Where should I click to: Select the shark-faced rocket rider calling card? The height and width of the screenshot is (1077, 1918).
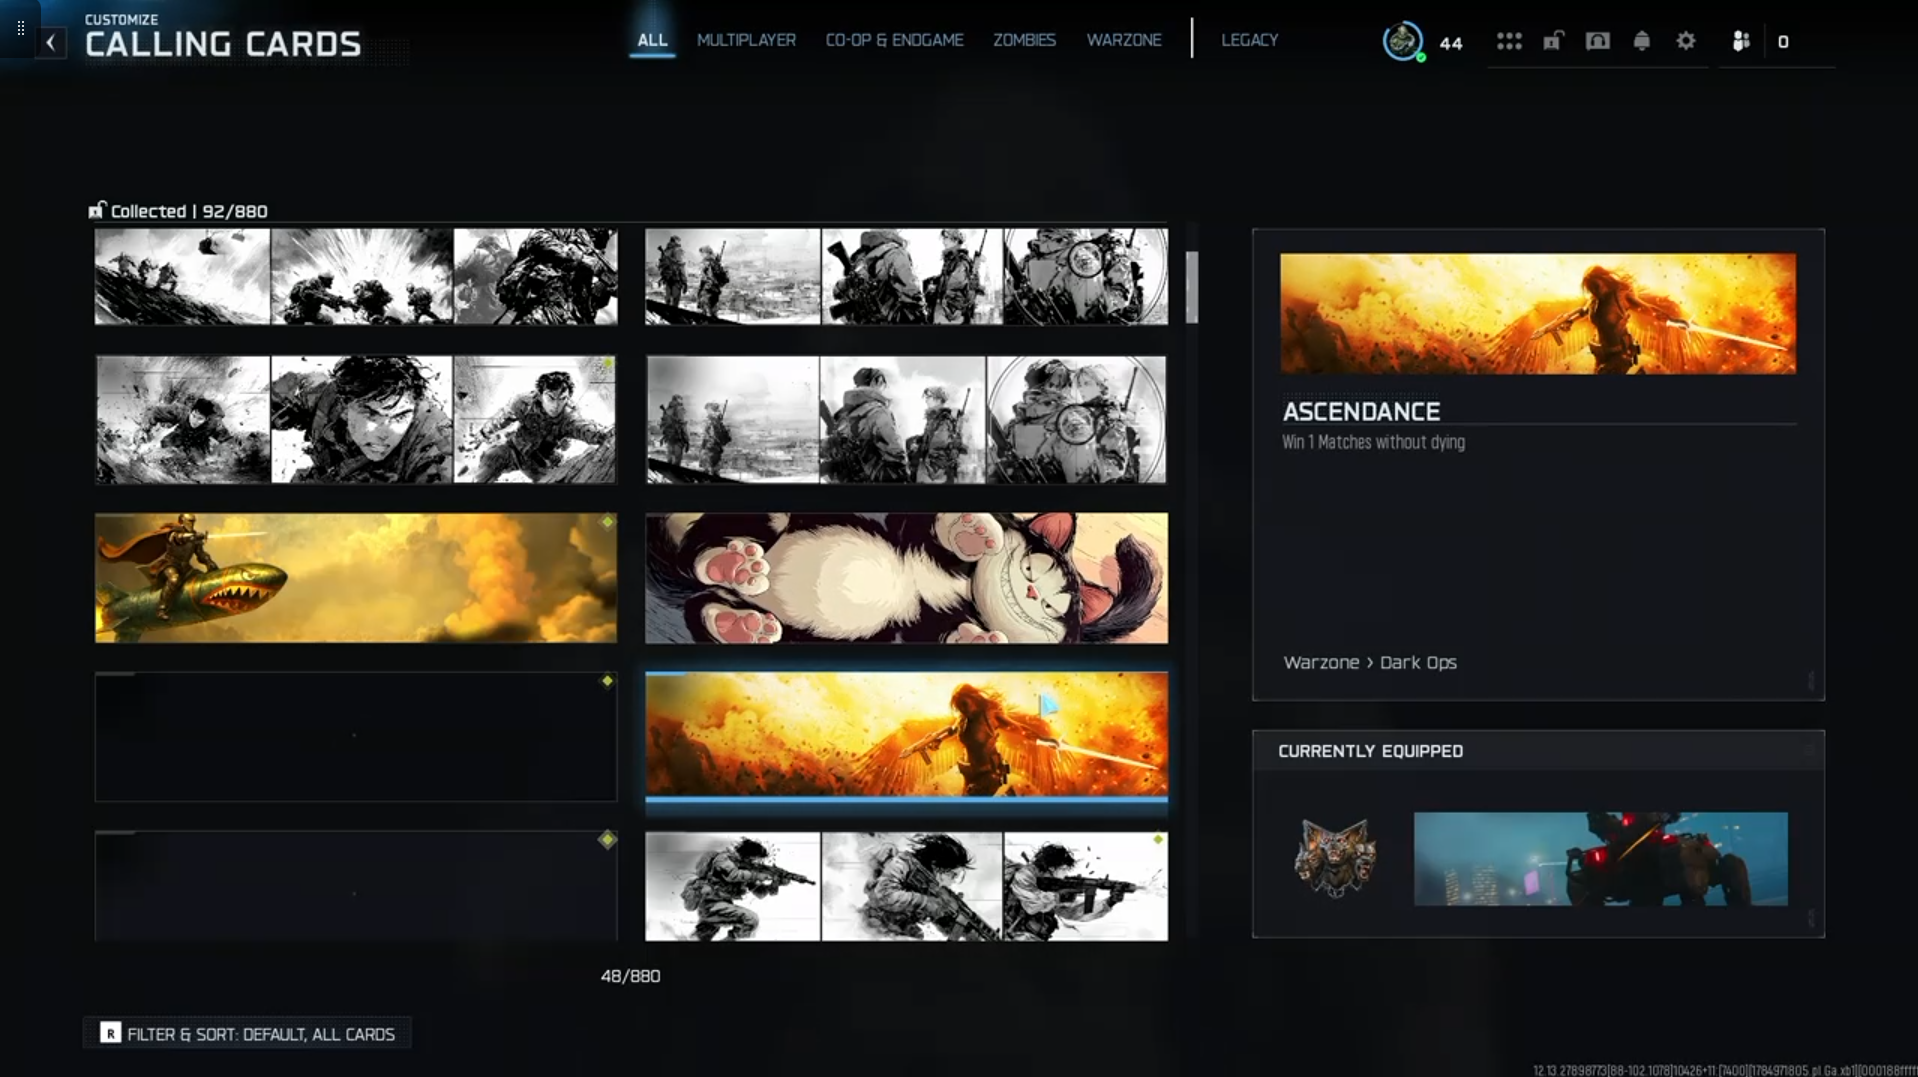click(x=356, y=578)
